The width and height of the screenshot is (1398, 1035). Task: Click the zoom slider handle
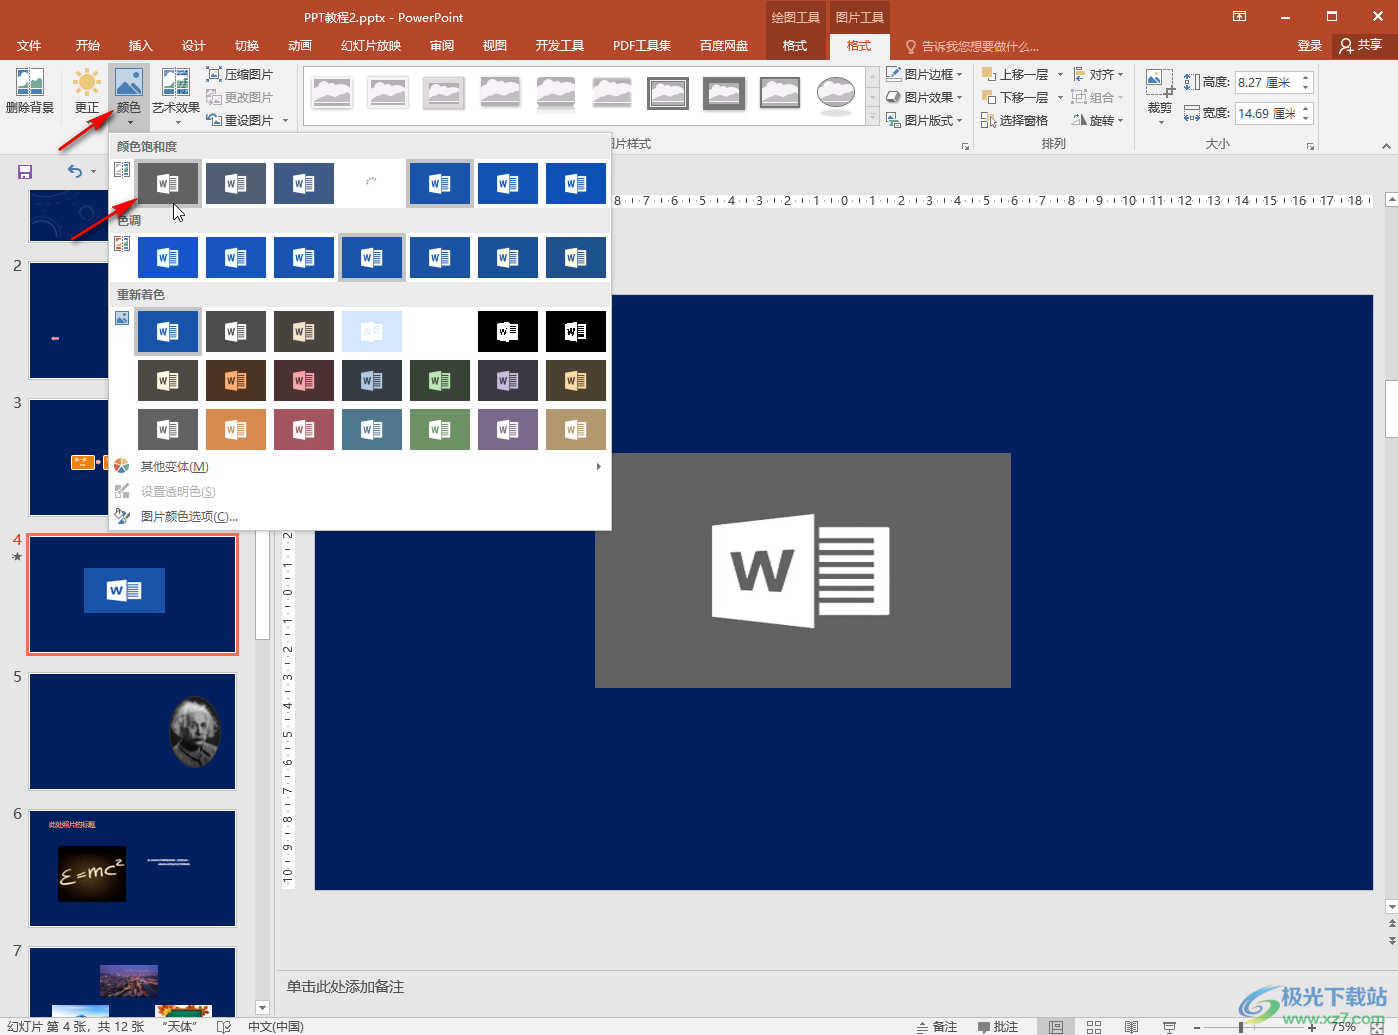coord(1241,1027)
